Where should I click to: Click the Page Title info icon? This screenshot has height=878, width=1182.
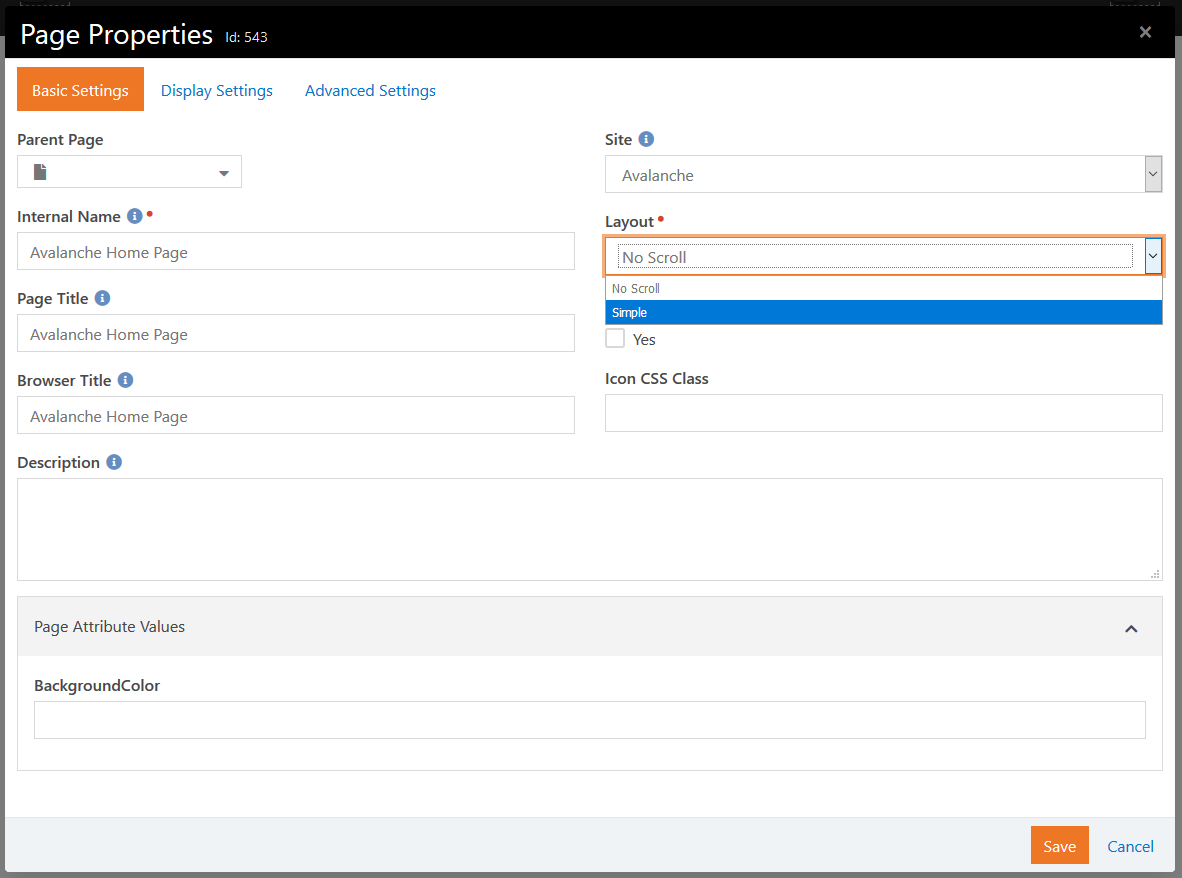(x=103, y=298)
